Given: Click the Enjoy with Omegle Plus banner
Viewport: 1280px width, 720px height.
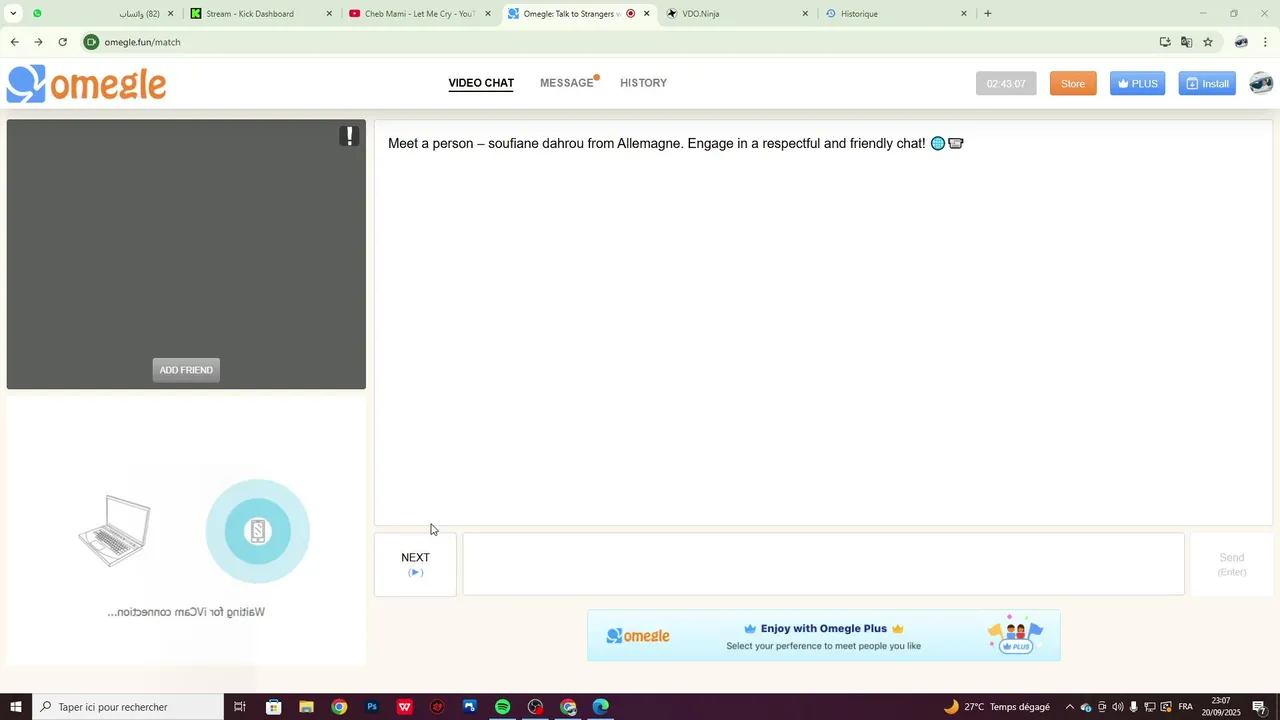Looking at the screenshot, I should [823, 636].
